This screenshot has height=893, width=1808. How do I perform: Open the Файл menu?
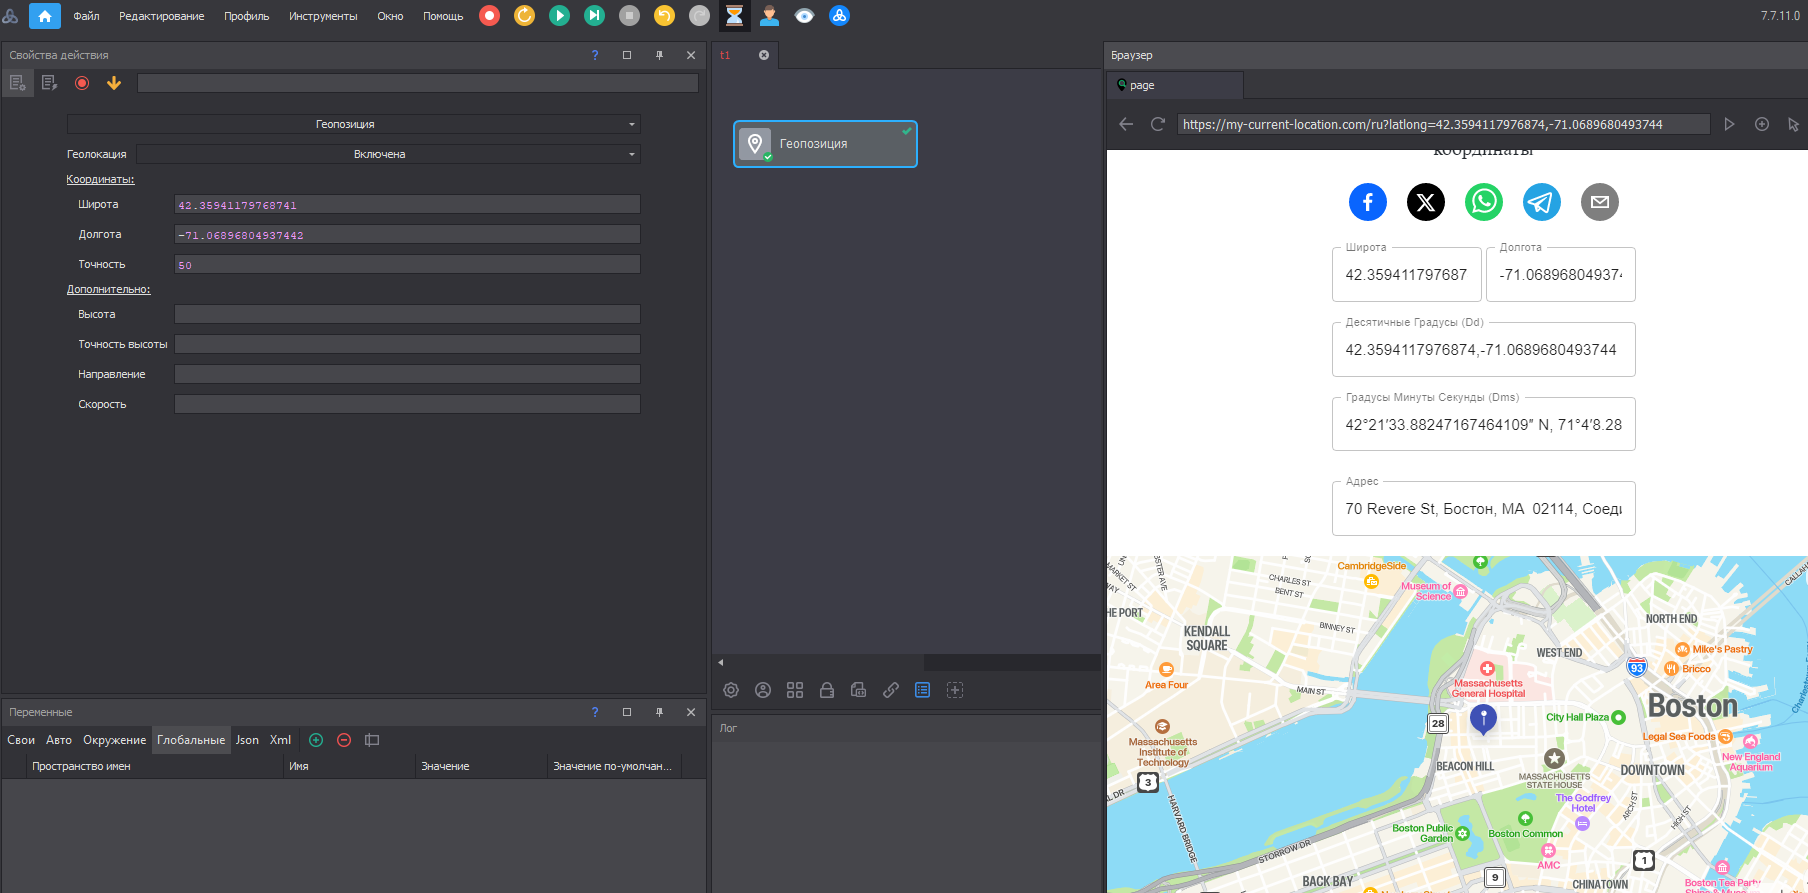click(x=86, y=16)
